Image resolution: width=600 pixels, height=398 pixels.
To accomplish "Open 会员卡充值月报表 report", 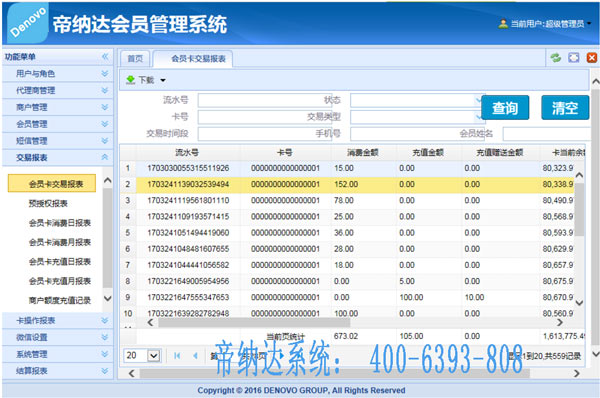I will click(x=60, y=281).
